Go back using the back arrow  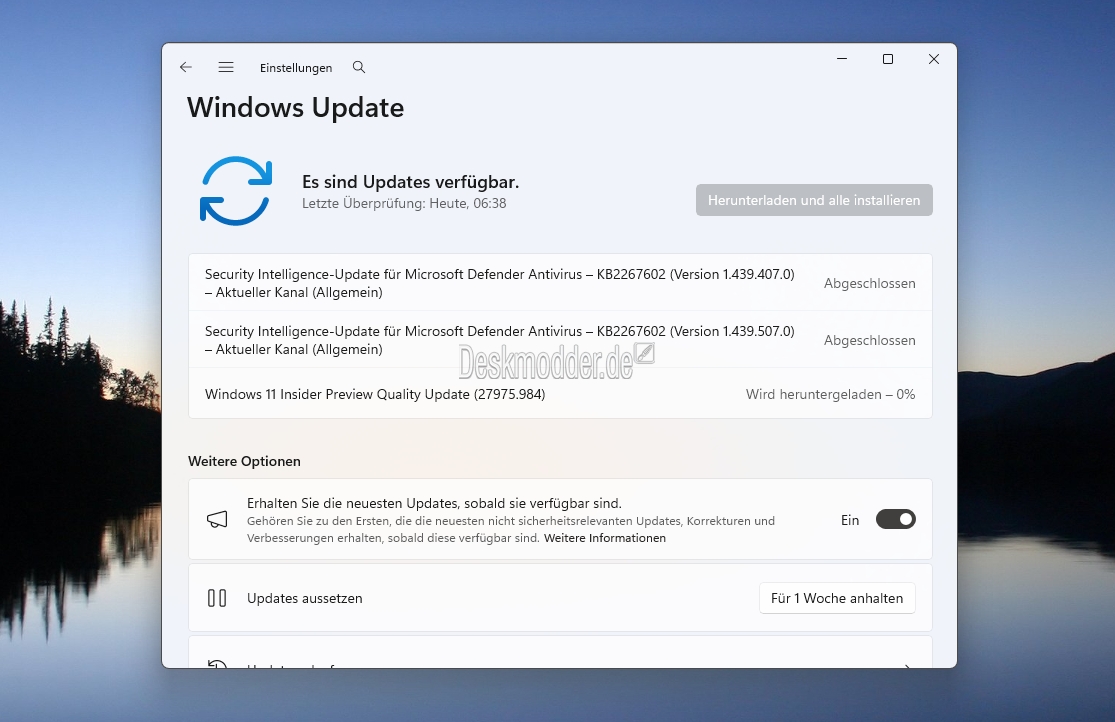[x=186, y=67]
